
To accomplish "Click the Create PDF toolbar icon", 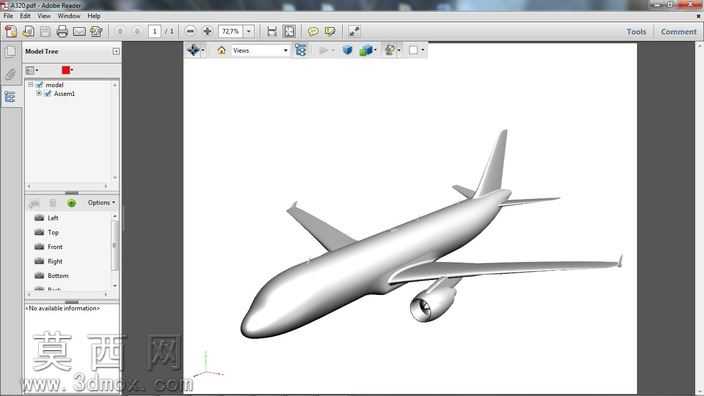I will (x=11, y=31).
